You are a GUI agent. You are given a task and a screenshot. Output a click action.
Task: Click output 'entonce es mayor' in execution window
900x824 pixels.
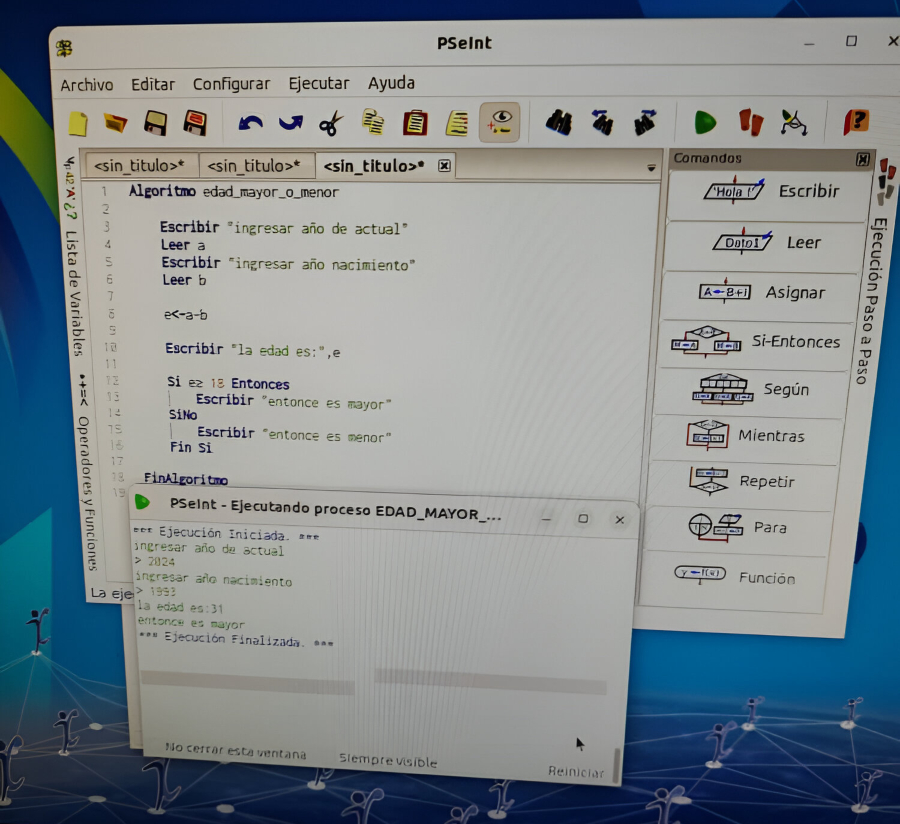[191, 622]
